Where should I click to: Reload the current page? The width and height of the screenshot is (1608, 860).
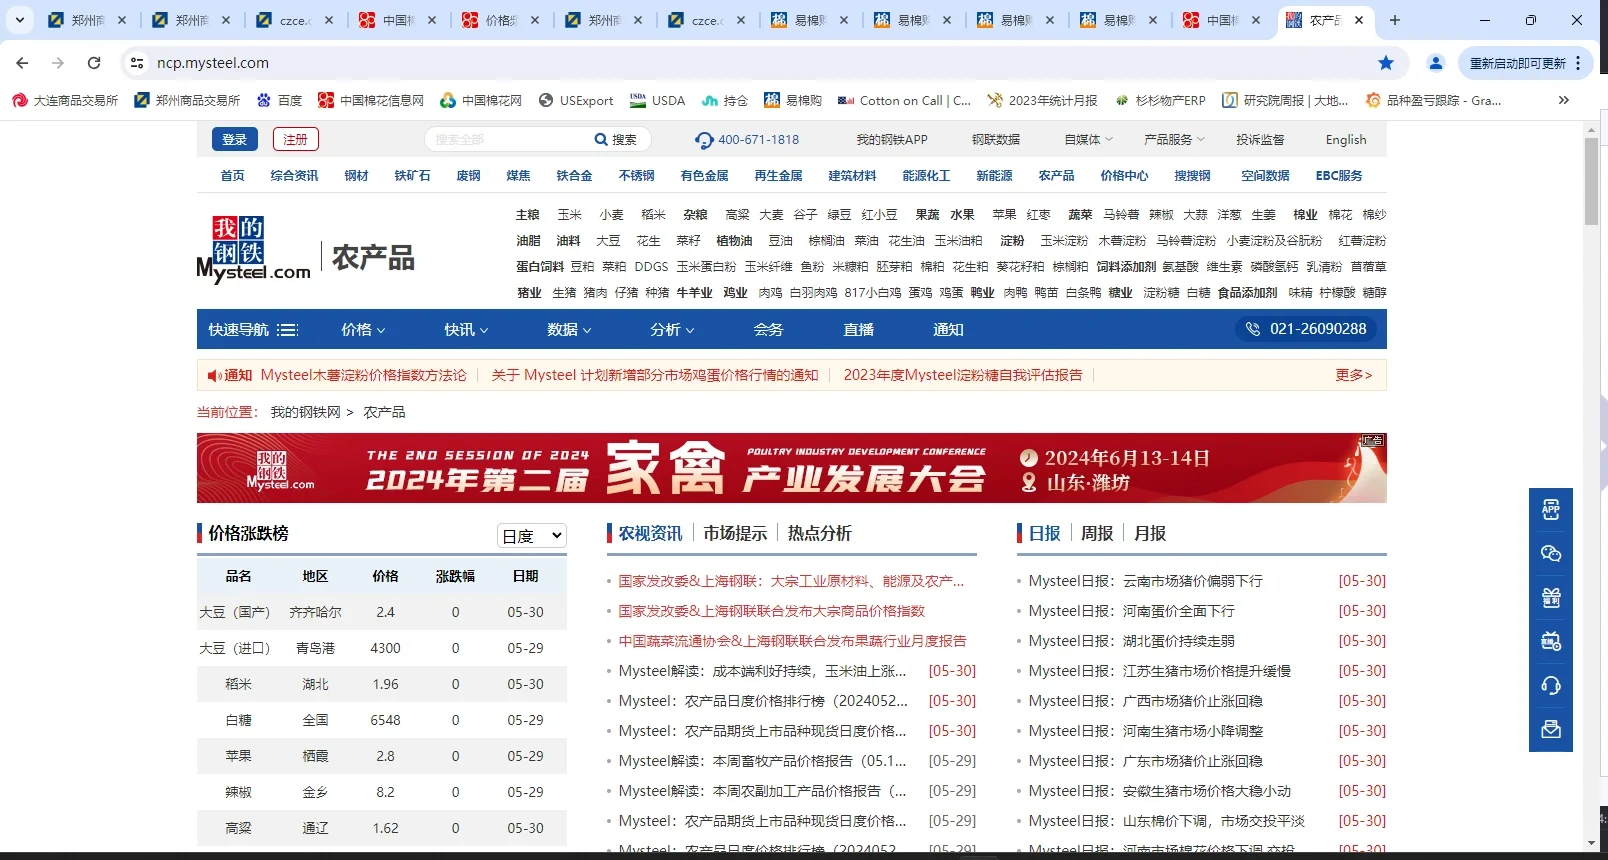tap(94, 63)
